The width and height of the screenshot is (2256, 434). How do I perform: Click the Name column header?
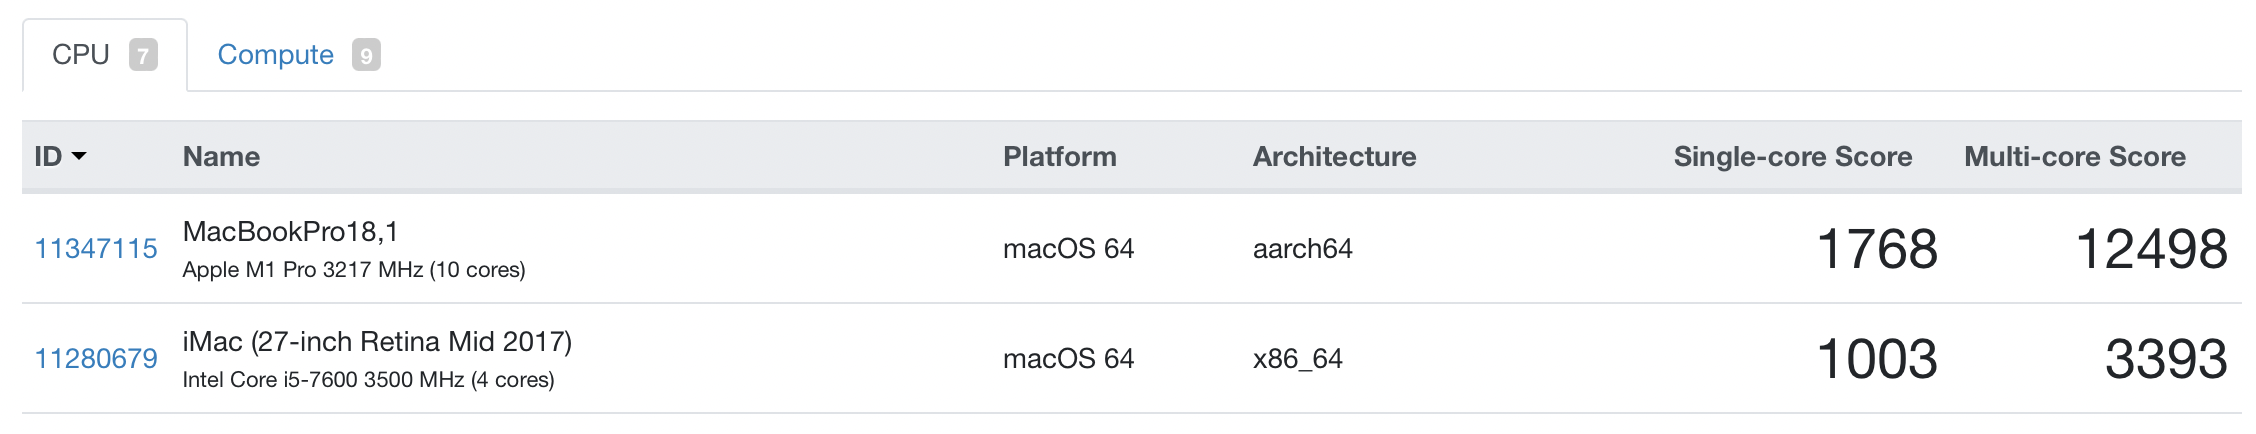click(221, 156)
